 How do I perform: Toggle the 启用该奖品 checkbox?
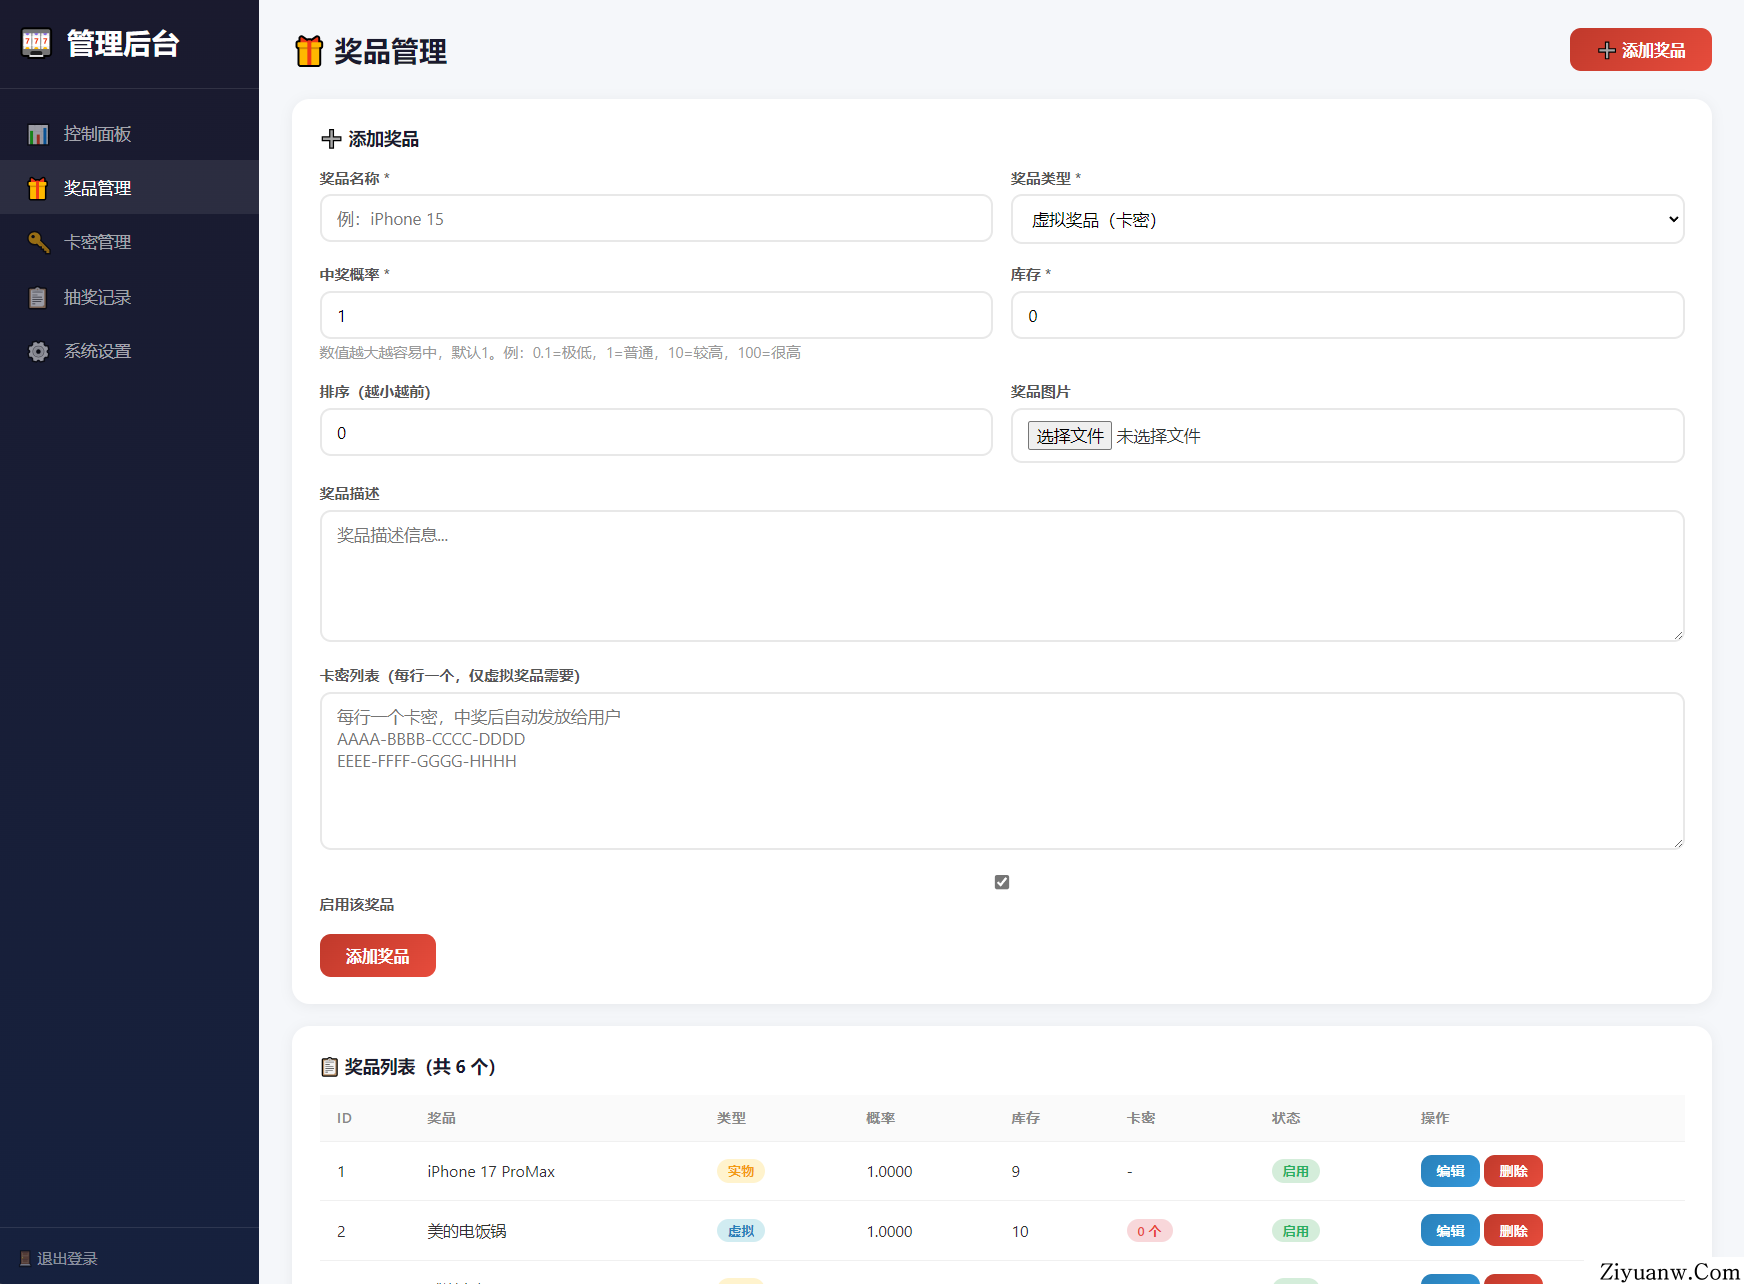(x=1002, y=882)
